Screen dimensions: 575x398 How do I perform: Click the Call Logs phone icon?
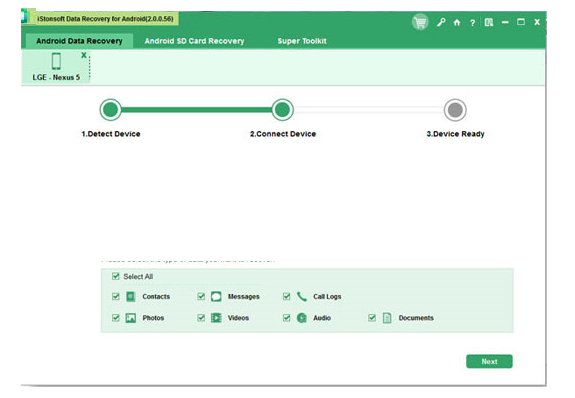point(301,296)
